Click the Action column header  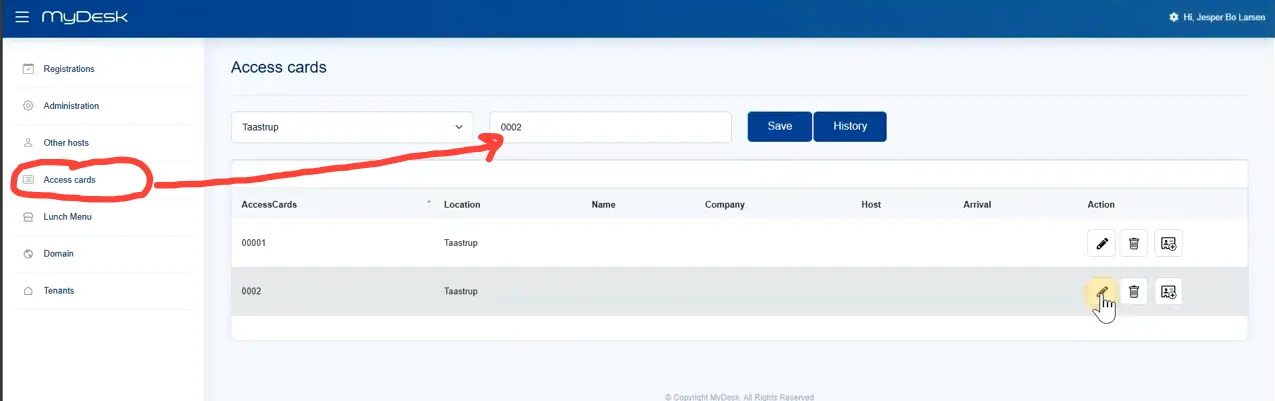pyautogui.click(x=1101, y=205)
